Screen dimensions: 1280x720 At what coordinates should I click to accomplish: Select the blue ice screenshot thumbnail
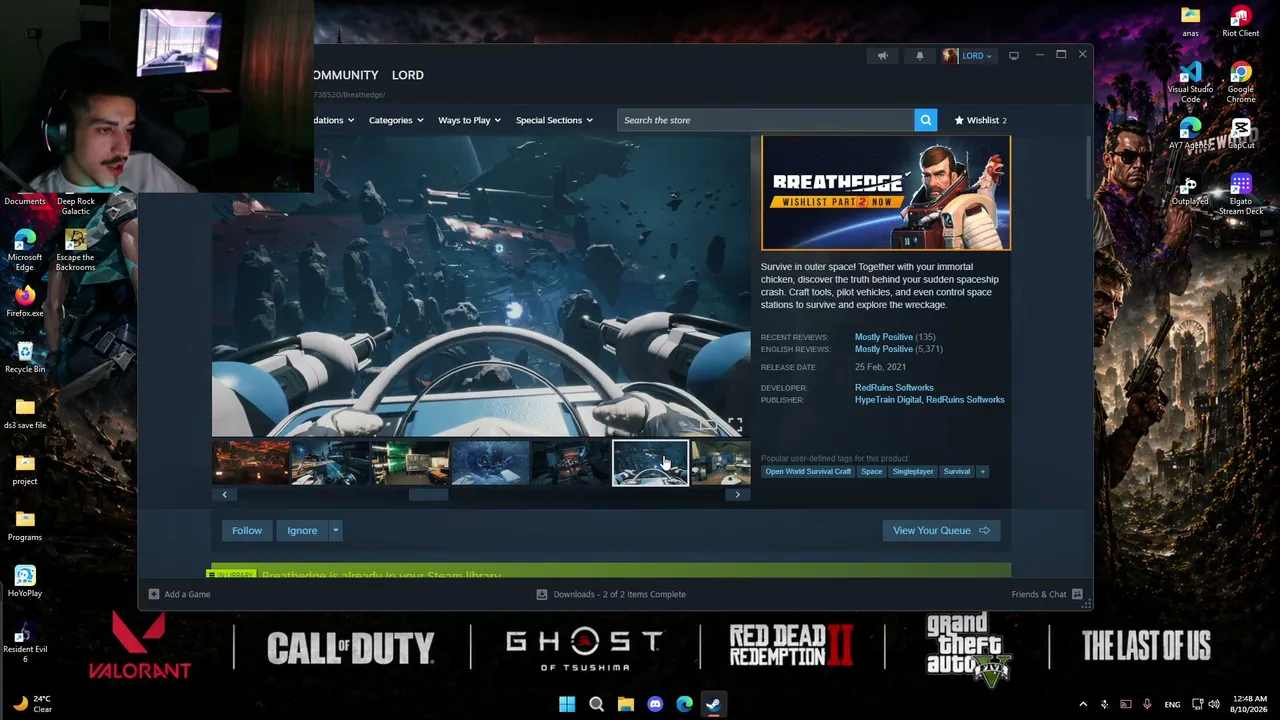[491, 463]
